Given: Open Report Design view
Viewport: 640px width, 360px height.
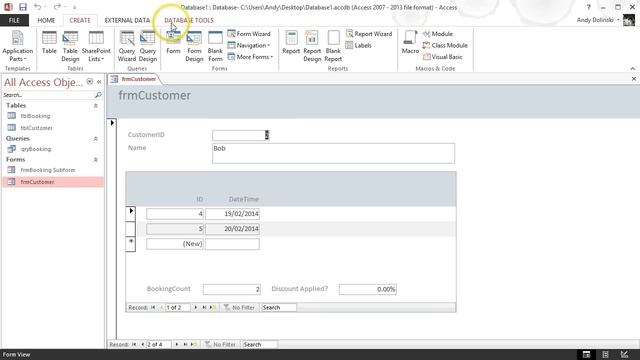Looking at the screenshot, I should point(312,47).
